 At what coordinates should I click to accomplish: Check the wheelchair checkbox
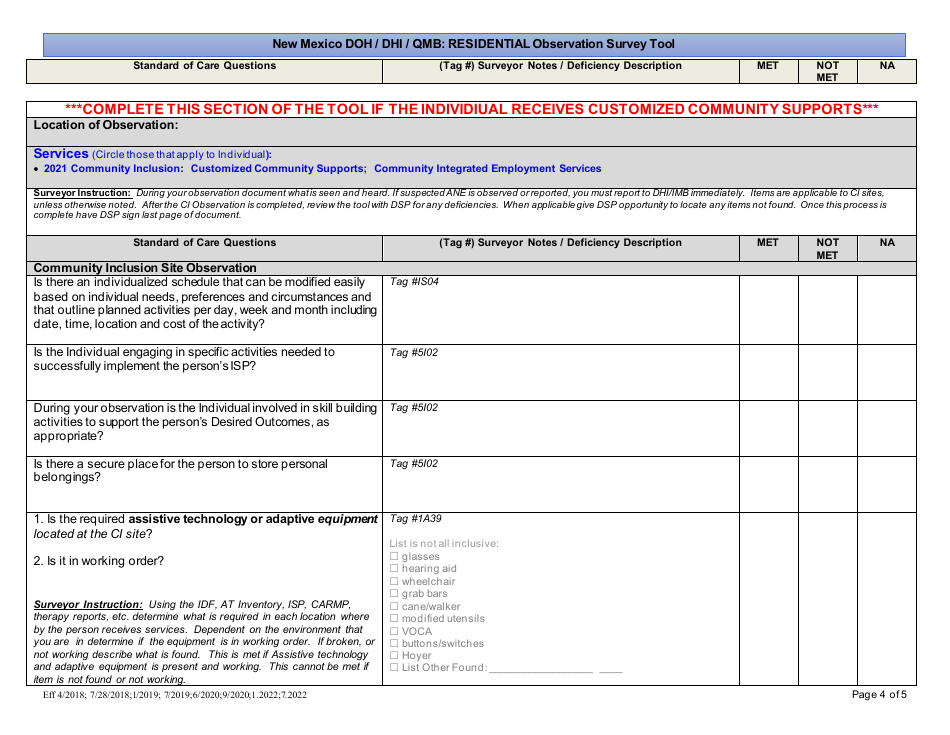click(x=394, y=581)
